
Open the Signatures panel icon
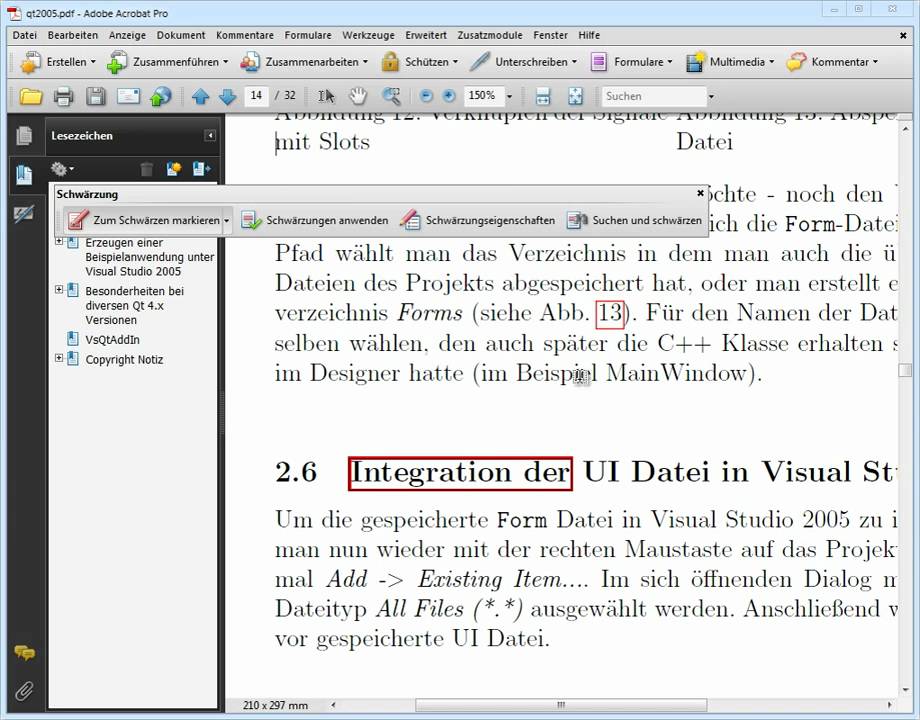25,214
